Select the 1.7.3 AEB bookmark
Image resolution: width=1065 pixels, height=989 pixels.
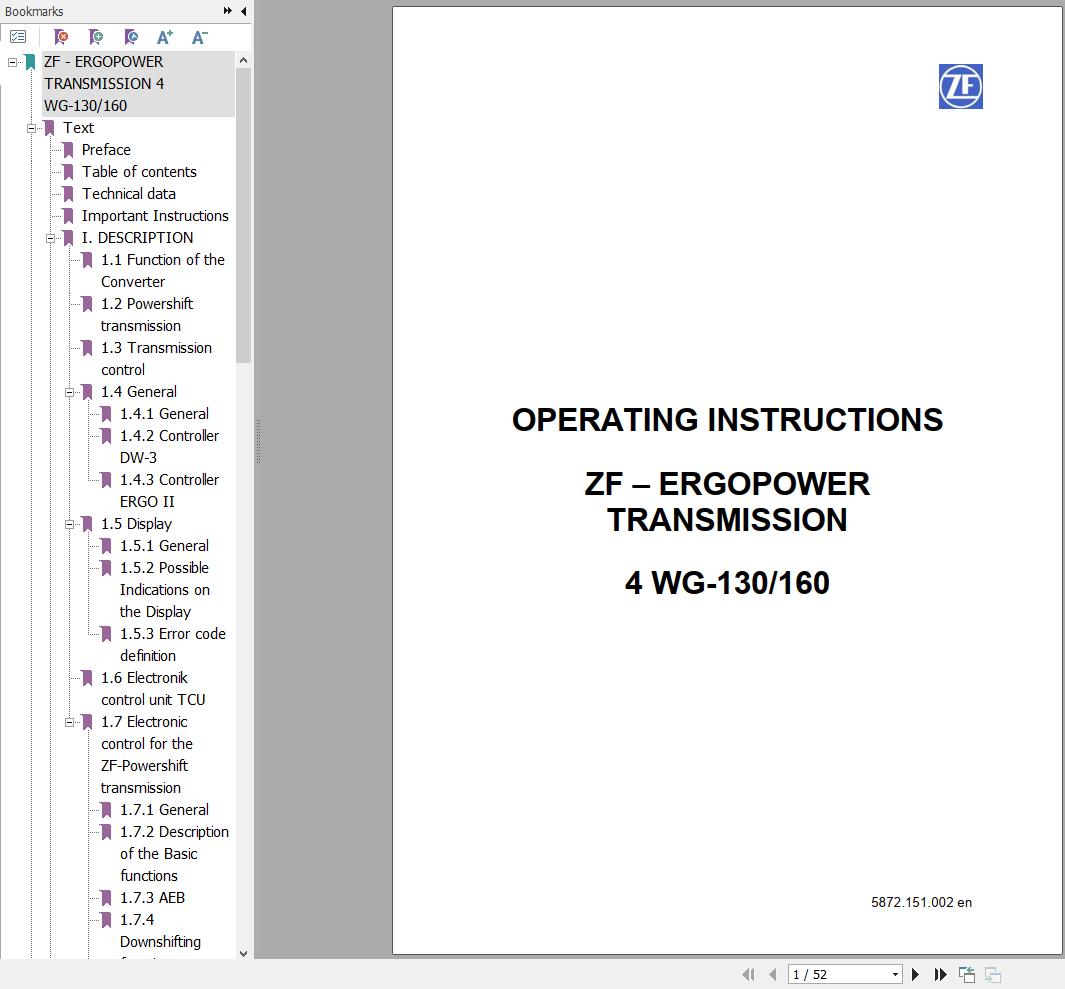[x=152, y=898]
